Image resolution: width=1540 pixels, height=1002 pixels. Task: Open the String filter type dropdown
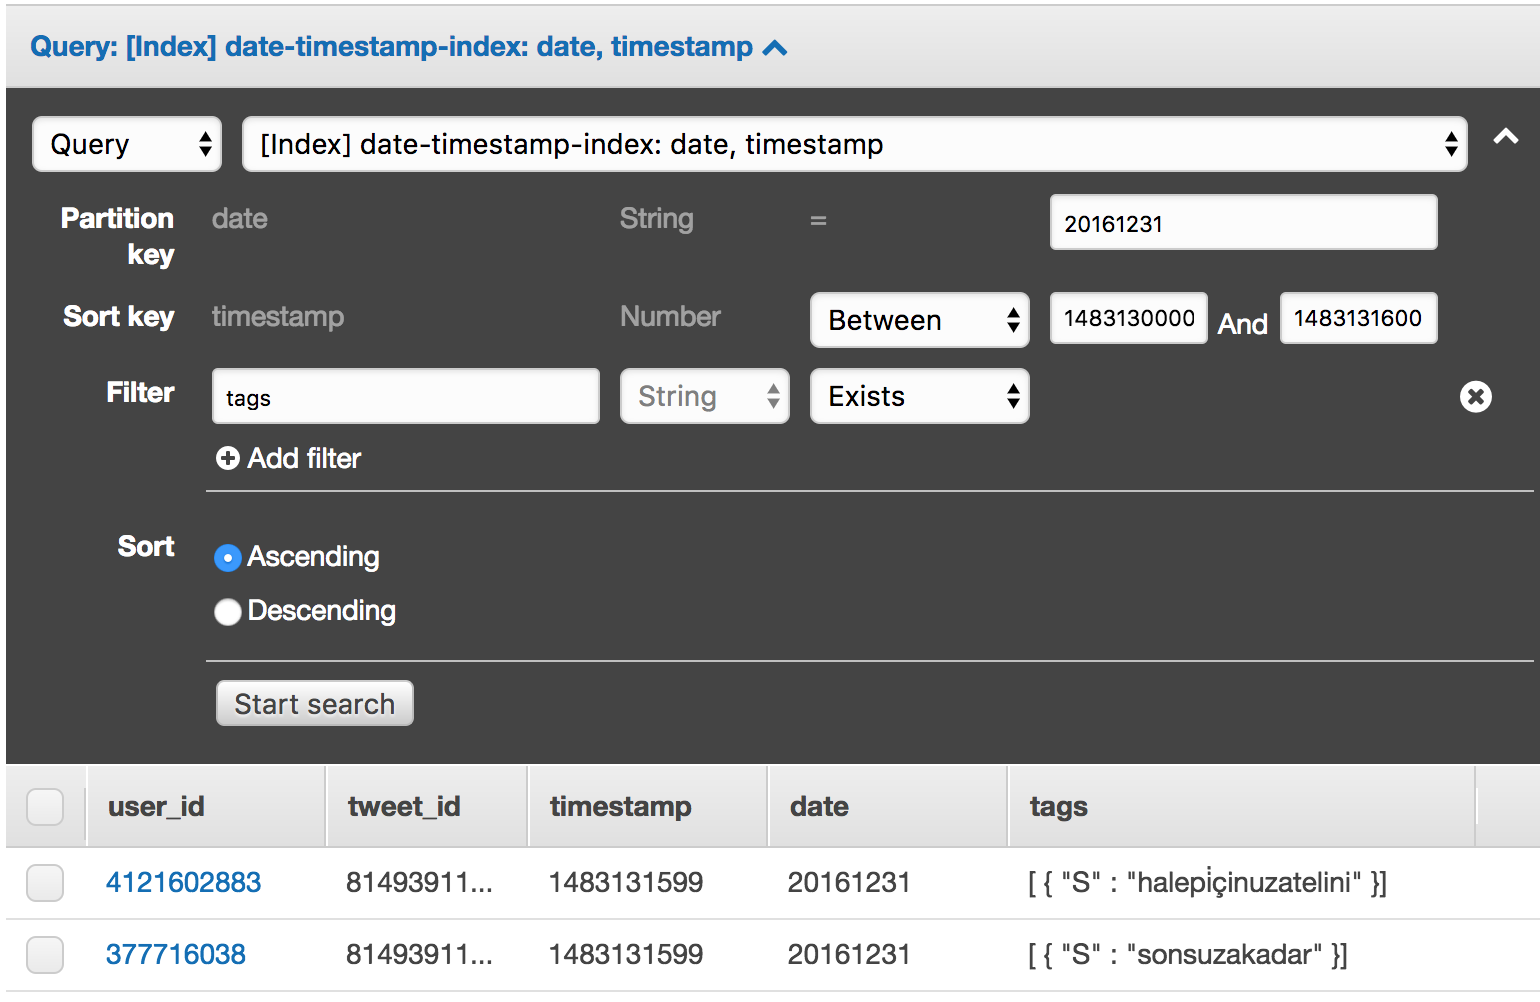tap(705, 396)
